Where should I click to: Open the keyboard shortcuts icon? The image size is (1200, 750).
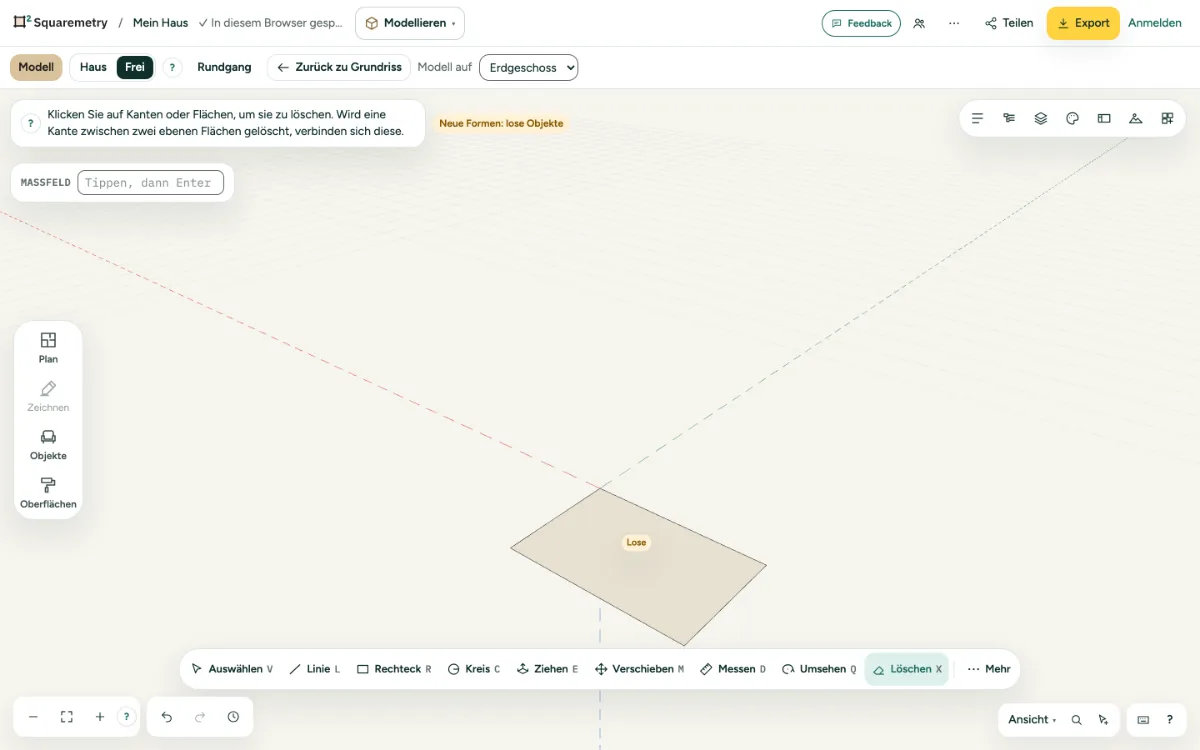(1143, 719)
